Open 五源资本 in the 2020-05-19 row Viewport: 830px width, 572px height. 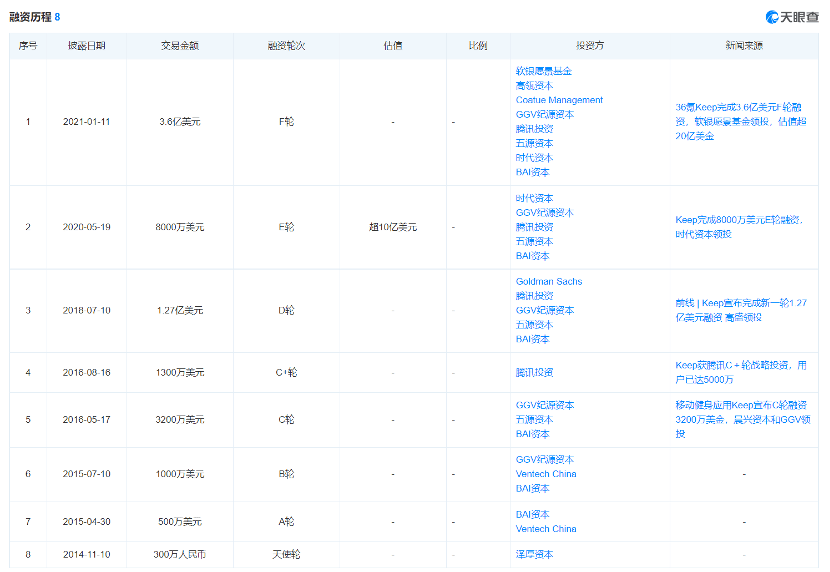click(x=534, y=241)
